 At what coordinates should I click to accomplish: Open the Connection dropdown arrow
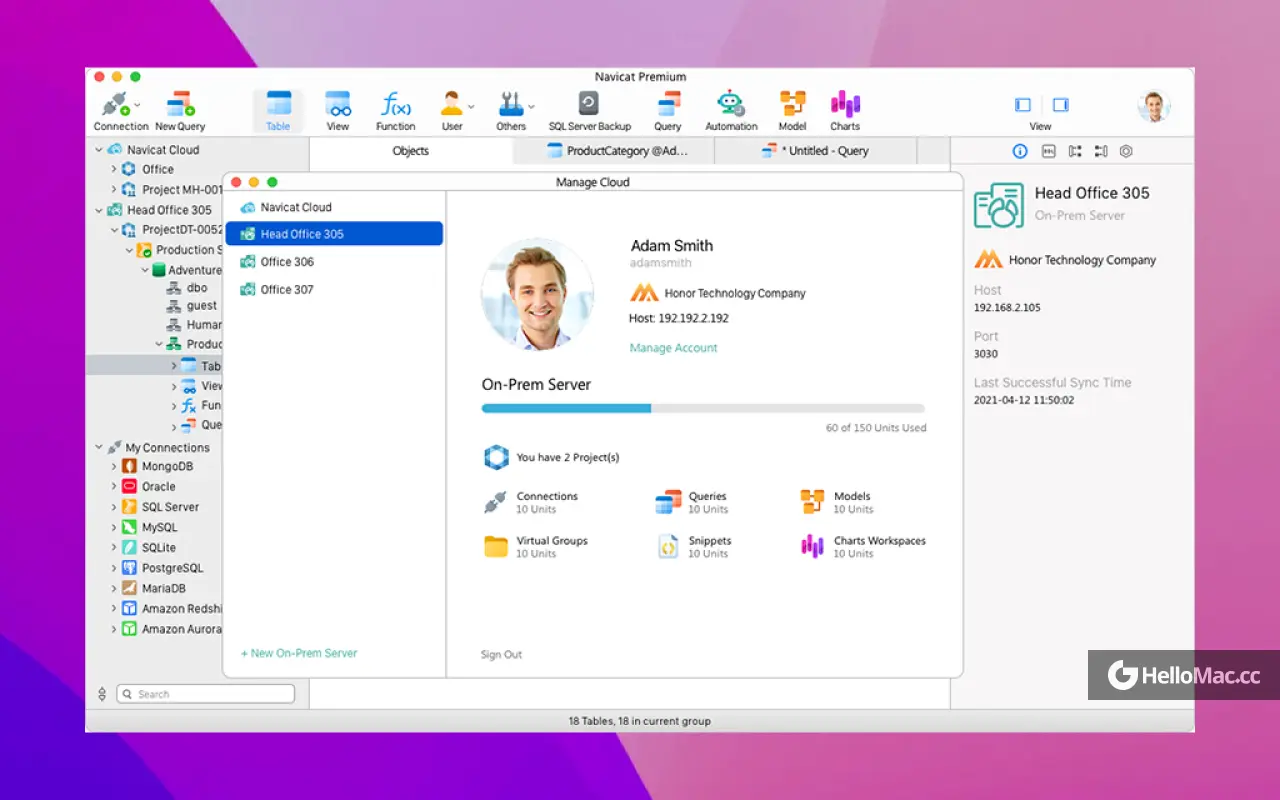(x=137, y=105)
